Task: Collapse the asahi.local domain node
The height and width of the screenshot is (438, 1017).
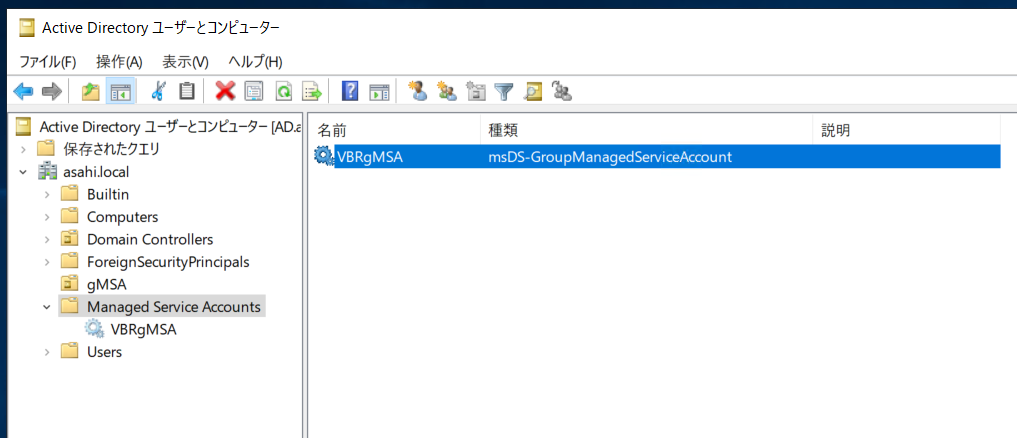Action: point(23,173)
